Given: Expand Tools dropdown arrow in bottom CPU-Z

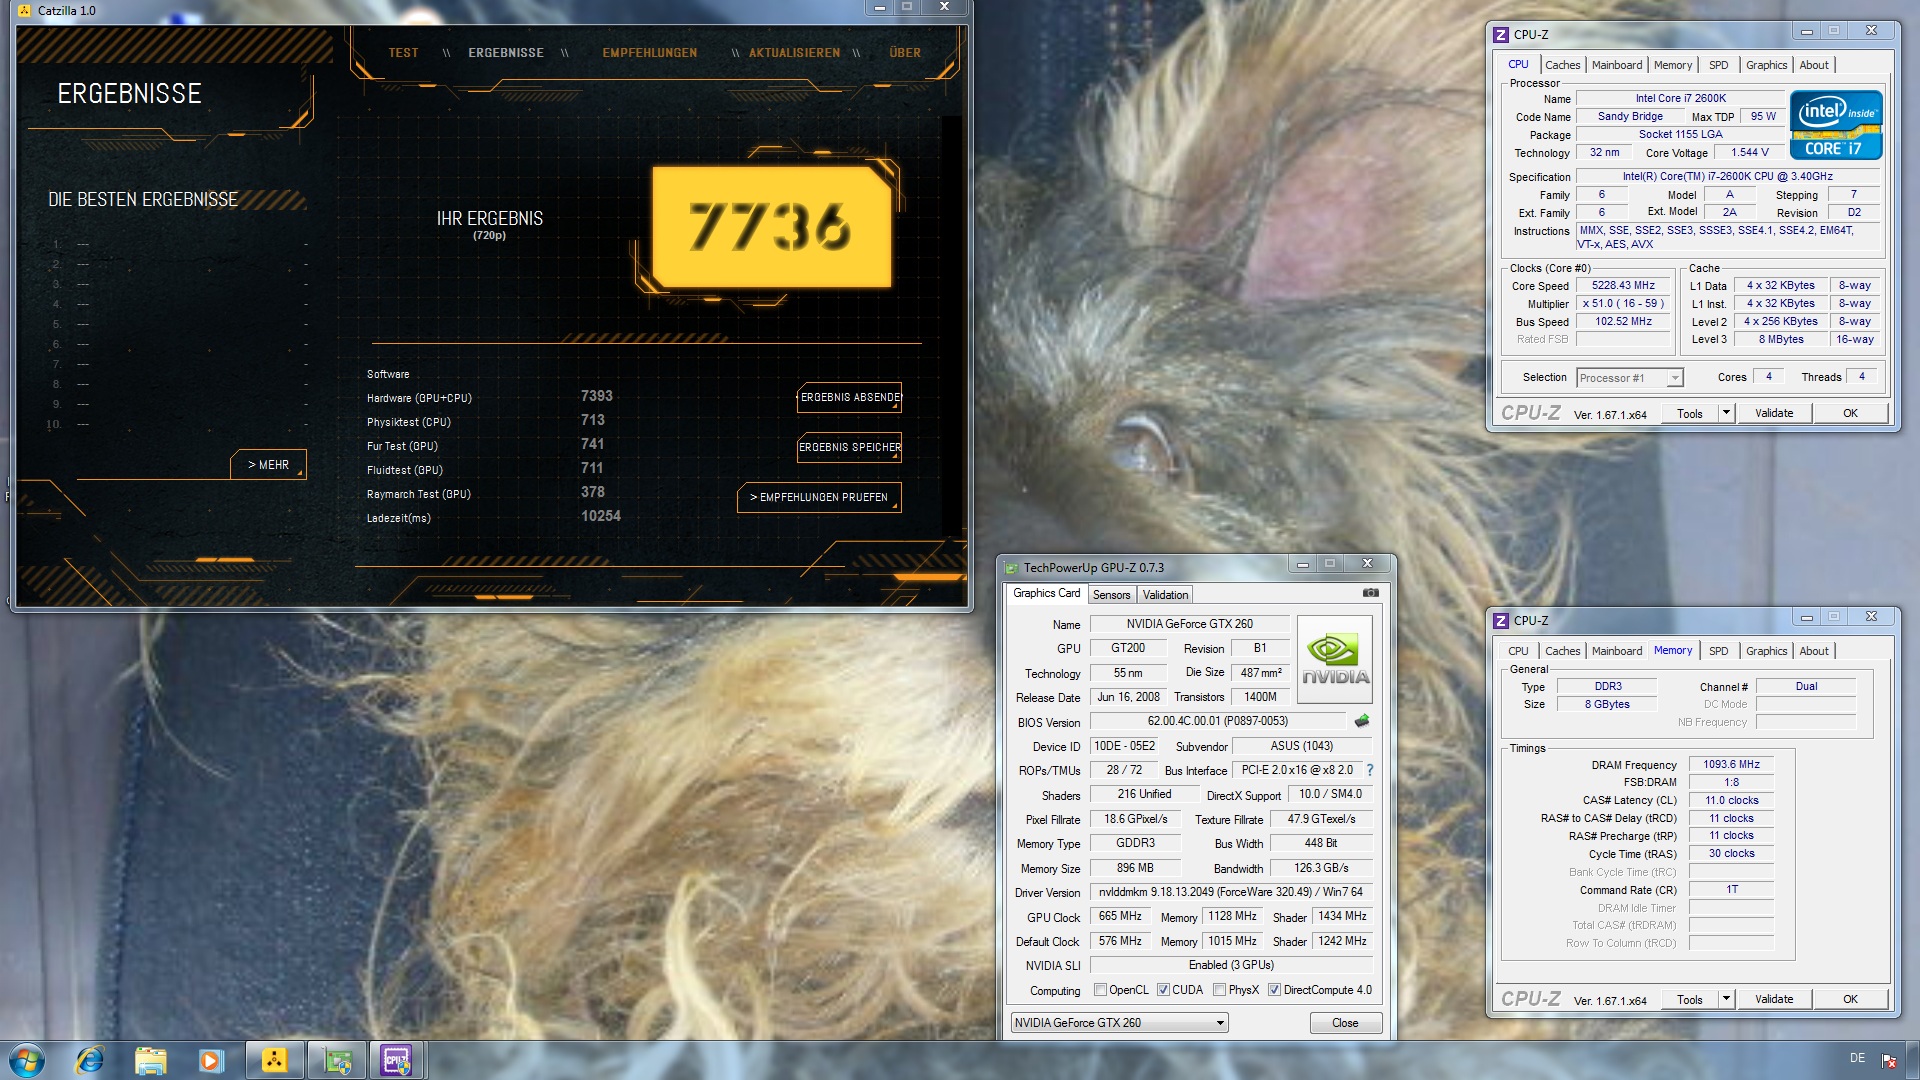Looking at the screenshot, I should click(x=1725, y=999).
